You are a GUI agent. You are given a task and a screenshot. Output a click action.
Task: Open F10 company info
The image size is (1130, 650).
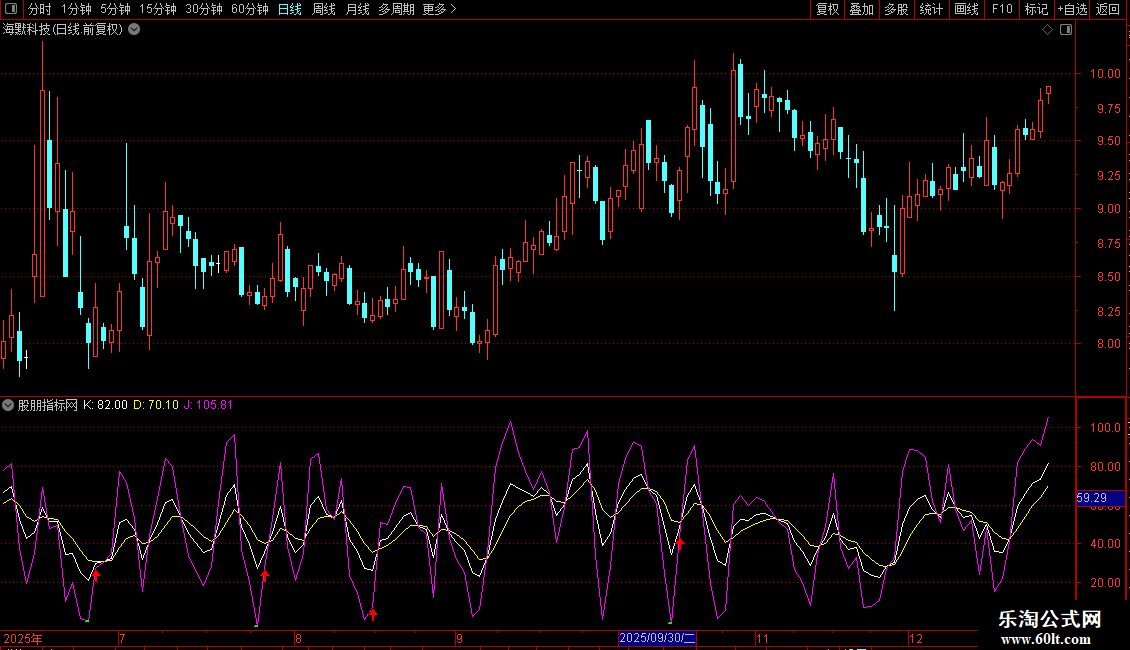1001,9
